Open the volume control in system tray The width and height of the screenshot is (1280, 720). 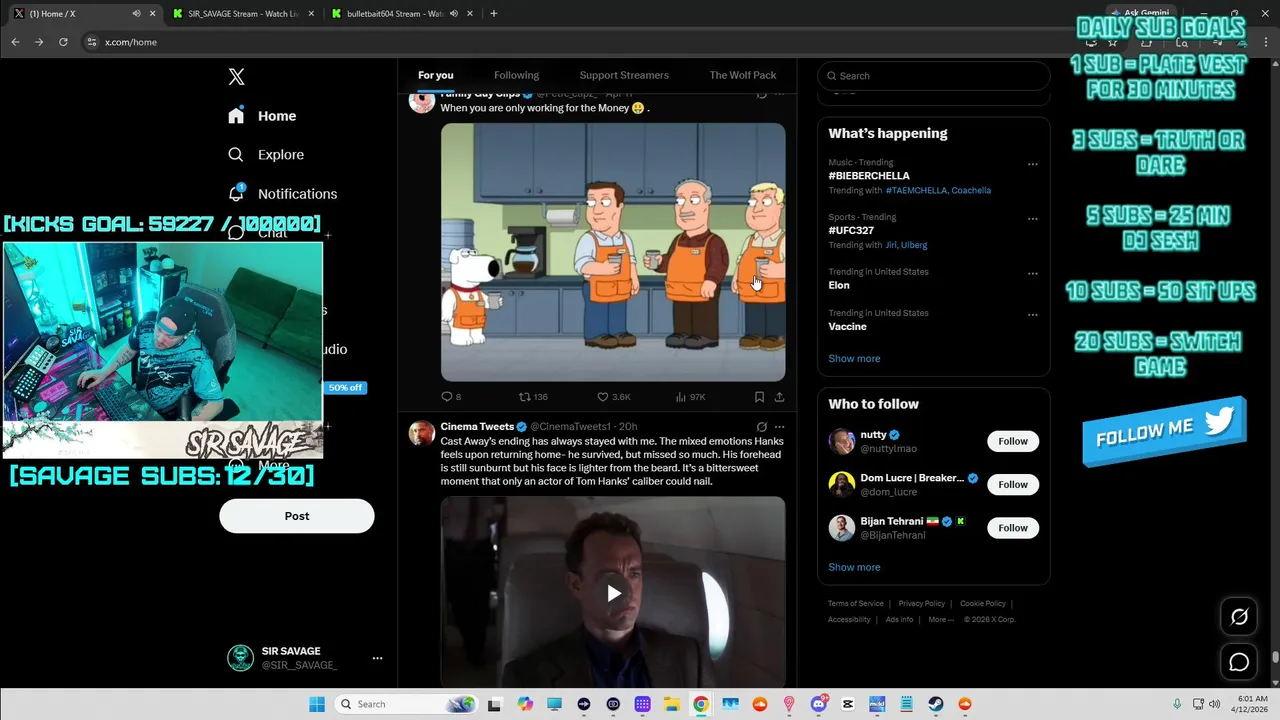click(1214, 704)
